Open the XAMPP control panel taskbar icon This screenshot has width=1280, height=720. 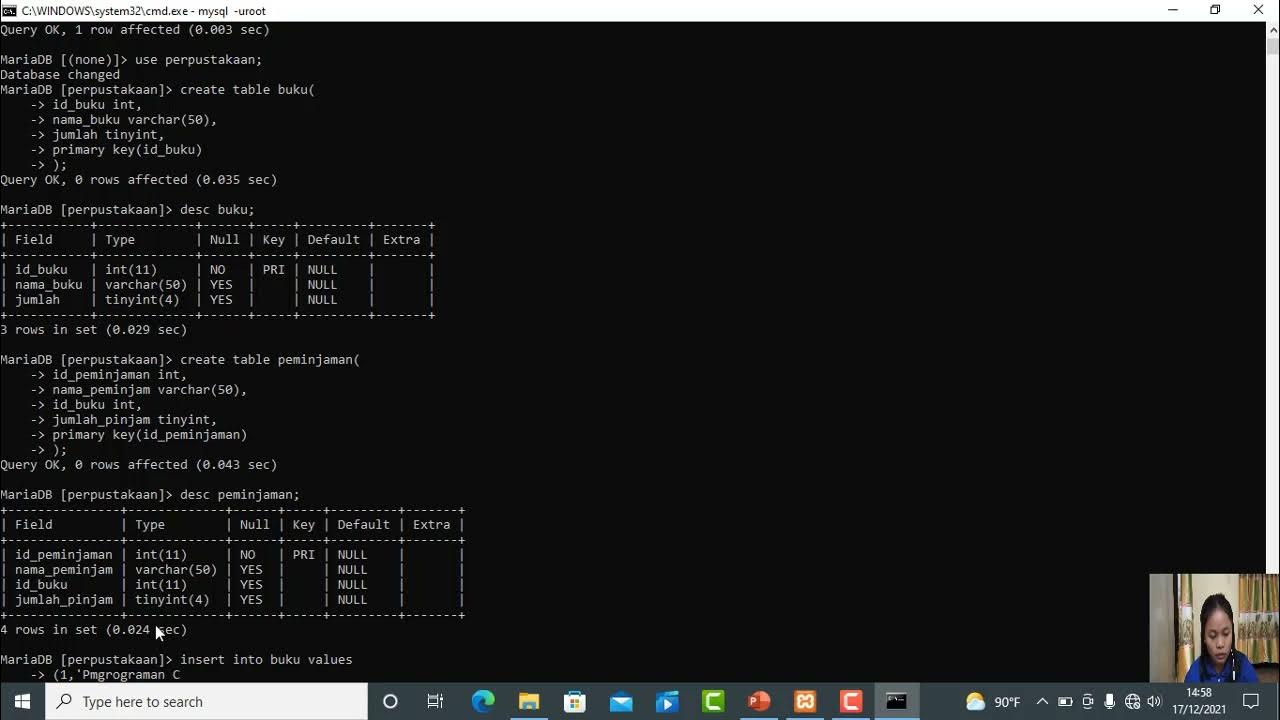[805, 701]
